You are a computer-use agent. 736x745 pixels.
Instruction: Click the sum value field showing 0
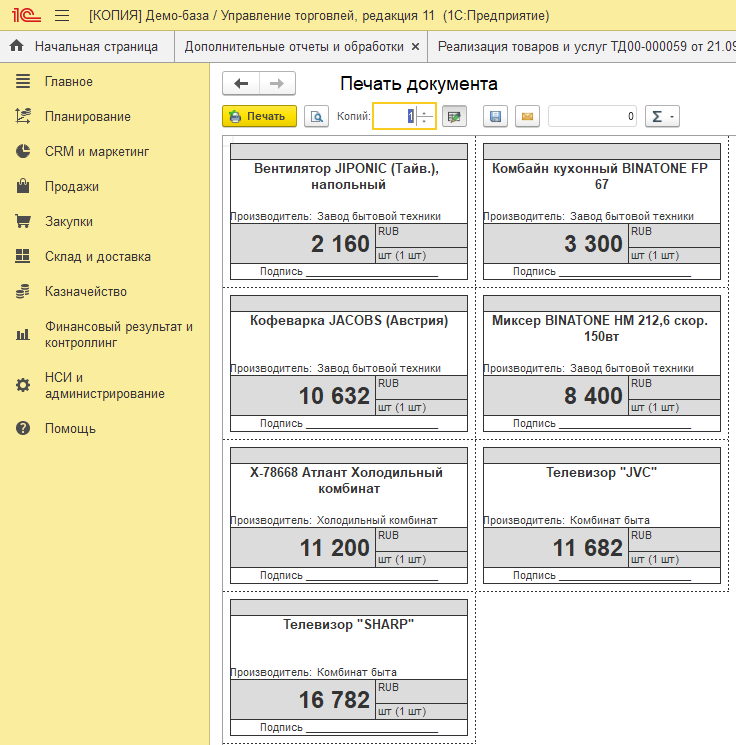592,116
